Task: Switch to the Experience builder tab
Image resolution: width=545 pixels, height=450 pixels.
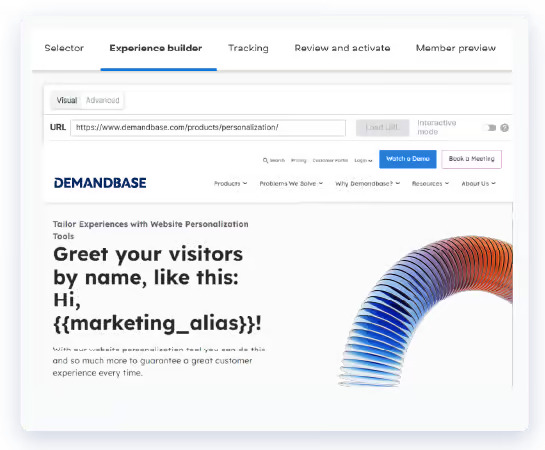Action: (156, 48)
